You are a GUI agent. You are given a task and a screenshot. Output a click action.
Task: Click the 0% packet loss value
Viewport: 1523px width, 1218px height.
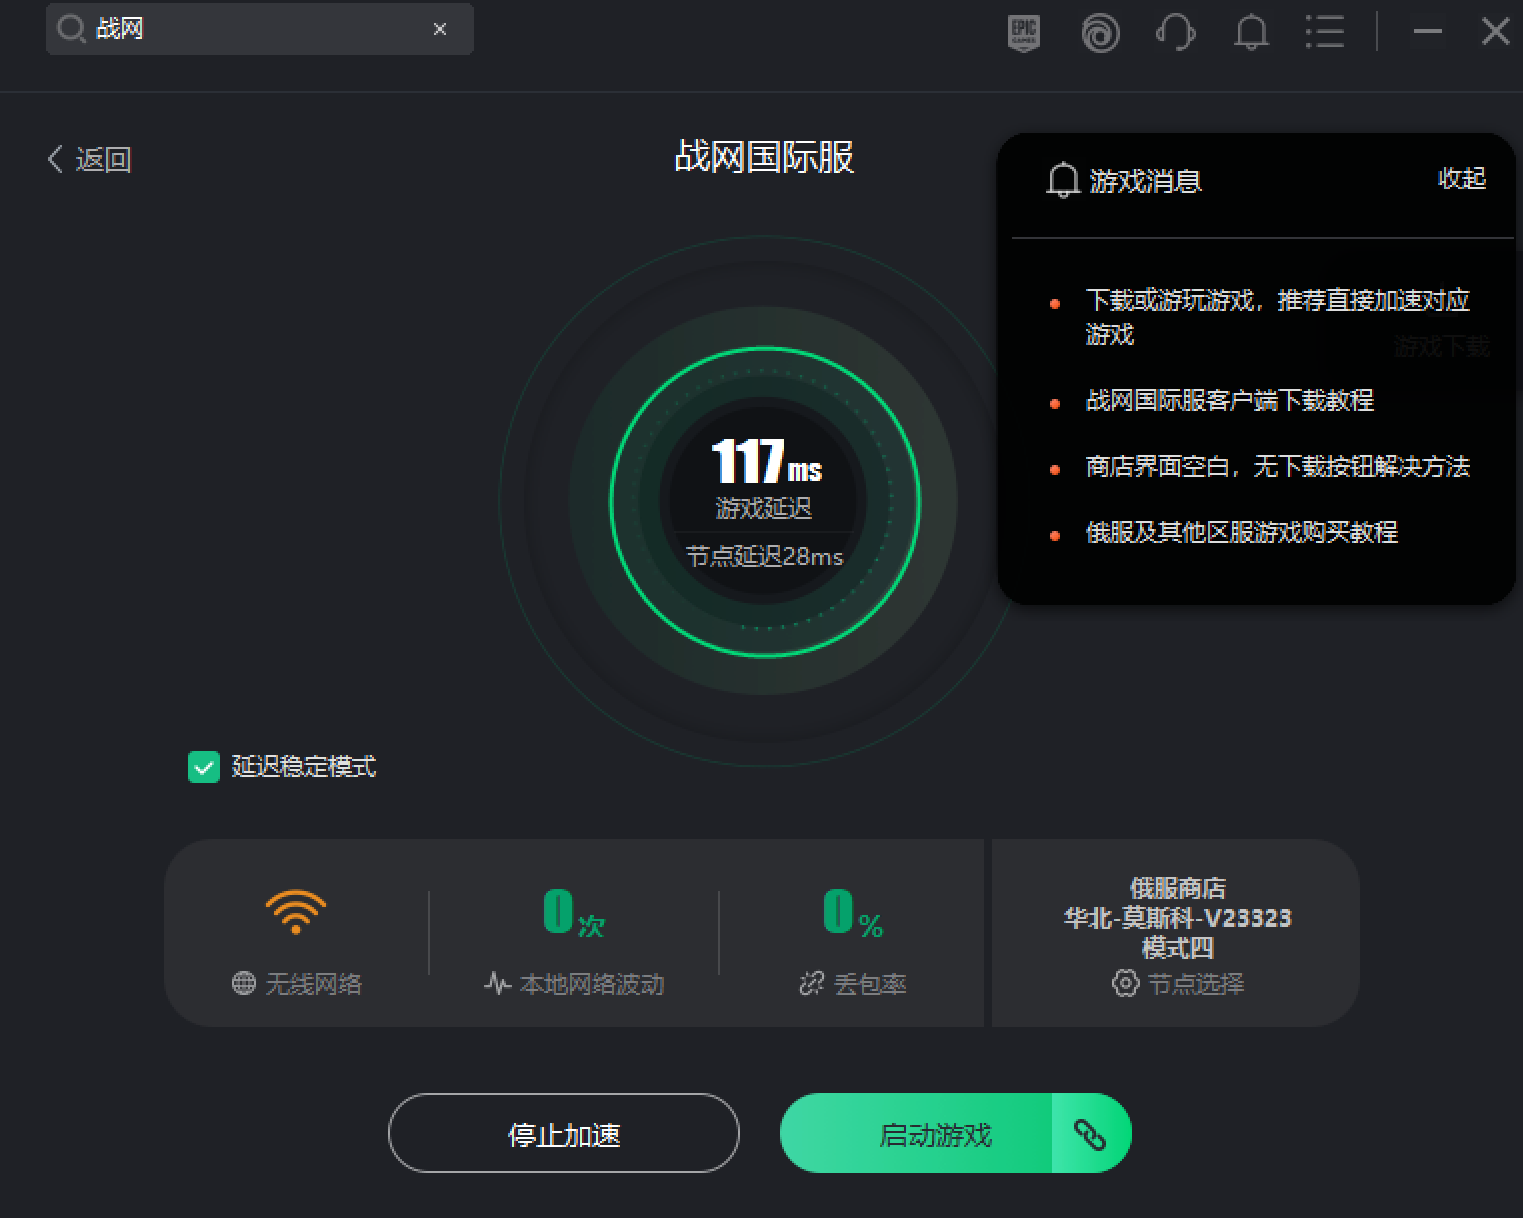[x=853, y=913]
